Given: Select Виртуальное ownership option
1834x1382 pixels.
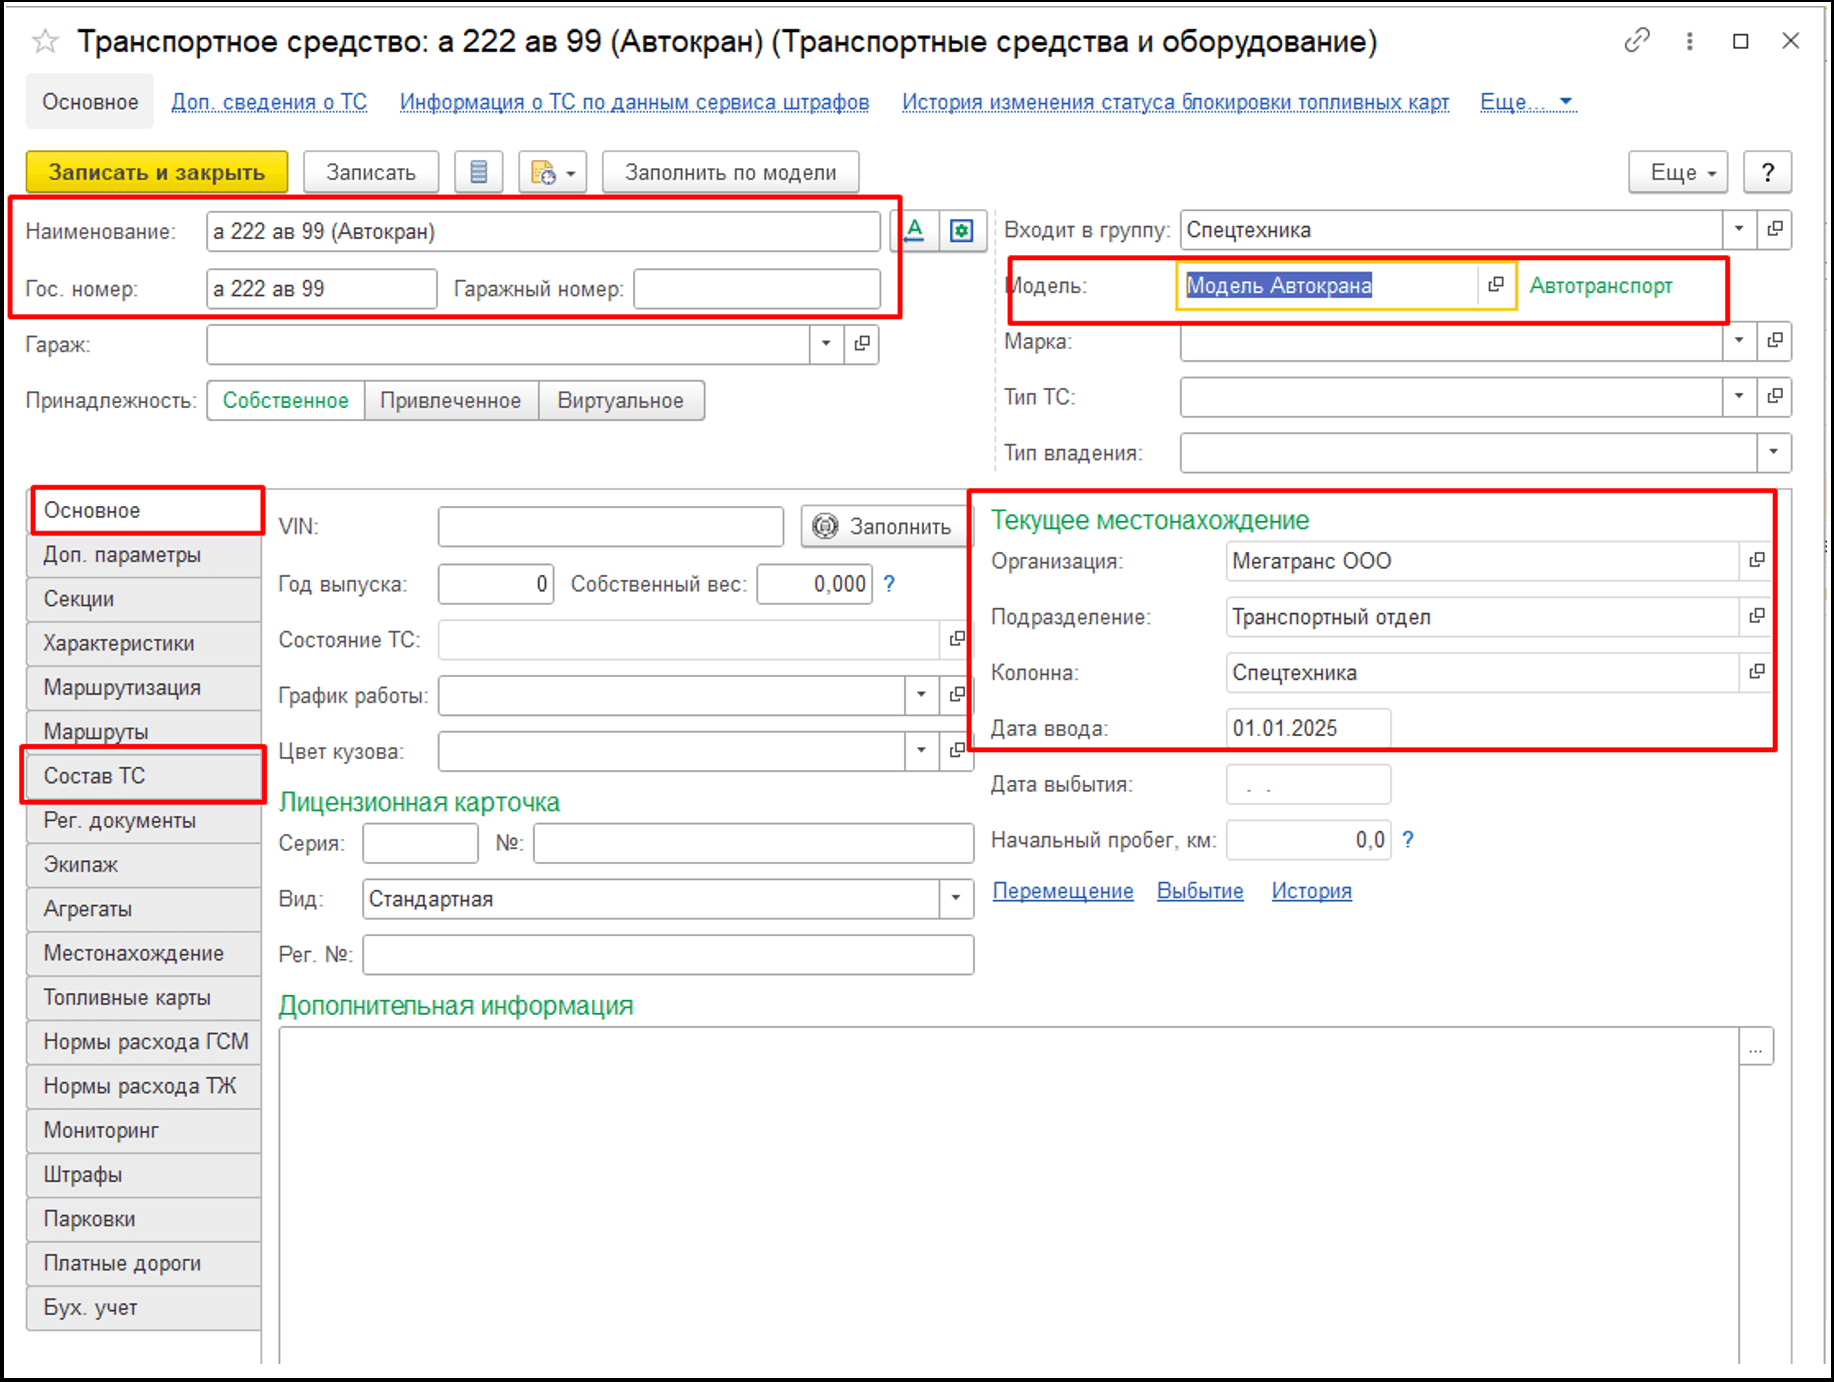Looking at the screenshot, I should tap(620, 401).
